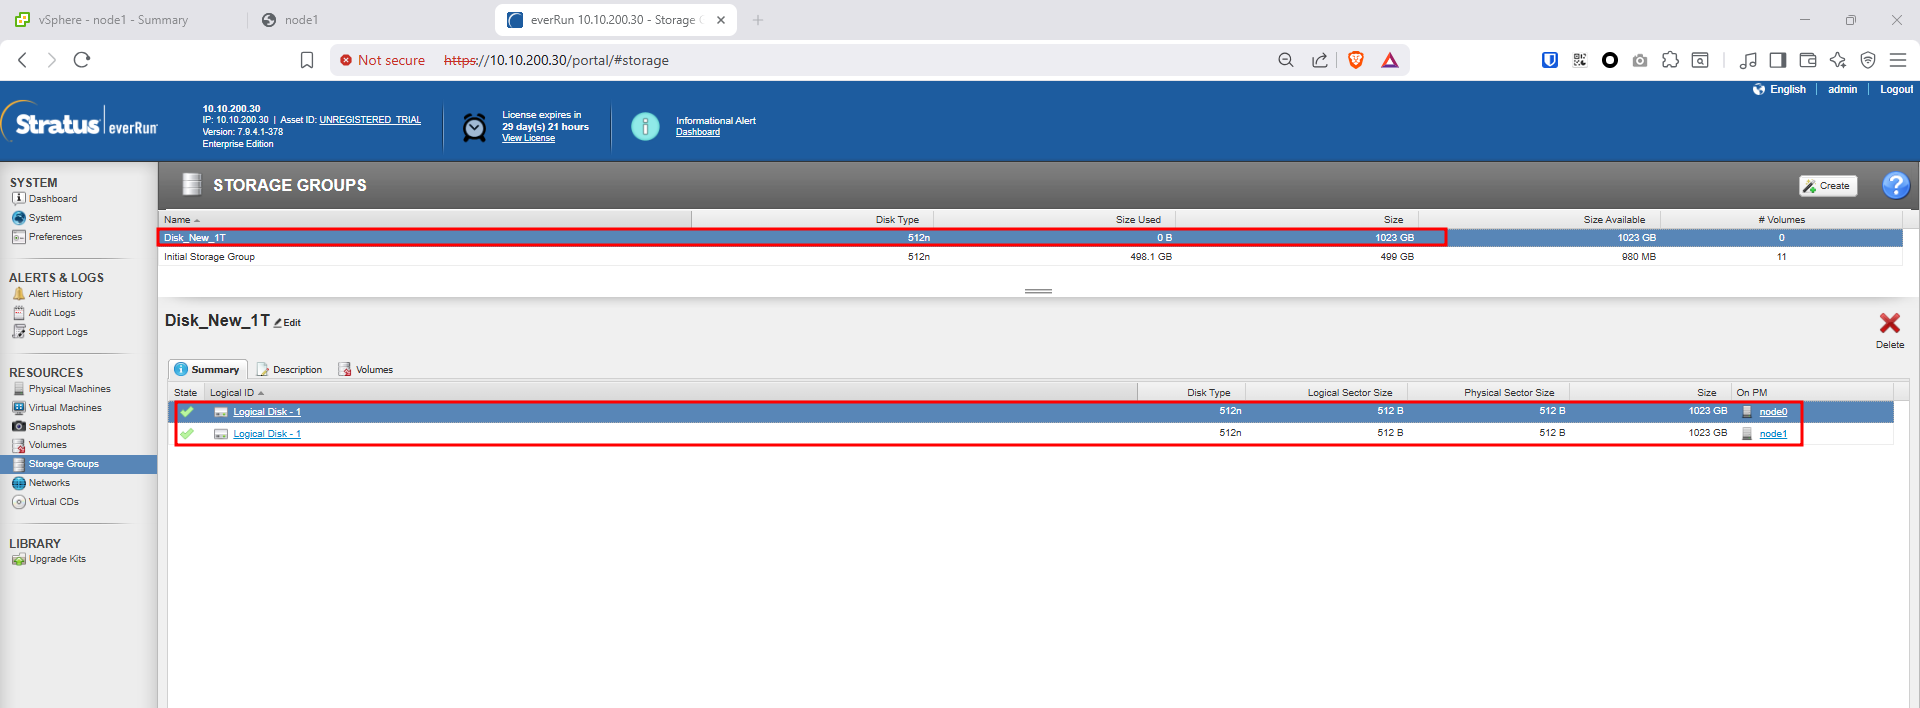
Task: Select the Initial Storage Group row
Action: [x=210, y=257]
